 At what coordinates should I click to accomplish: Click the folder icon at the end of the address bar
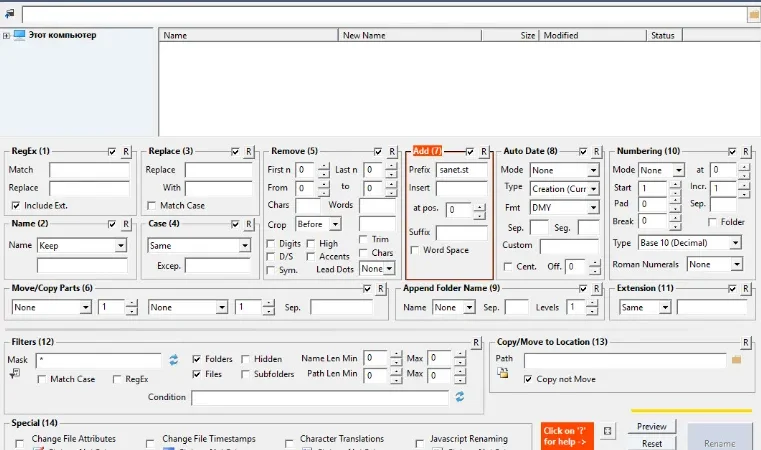754,15
